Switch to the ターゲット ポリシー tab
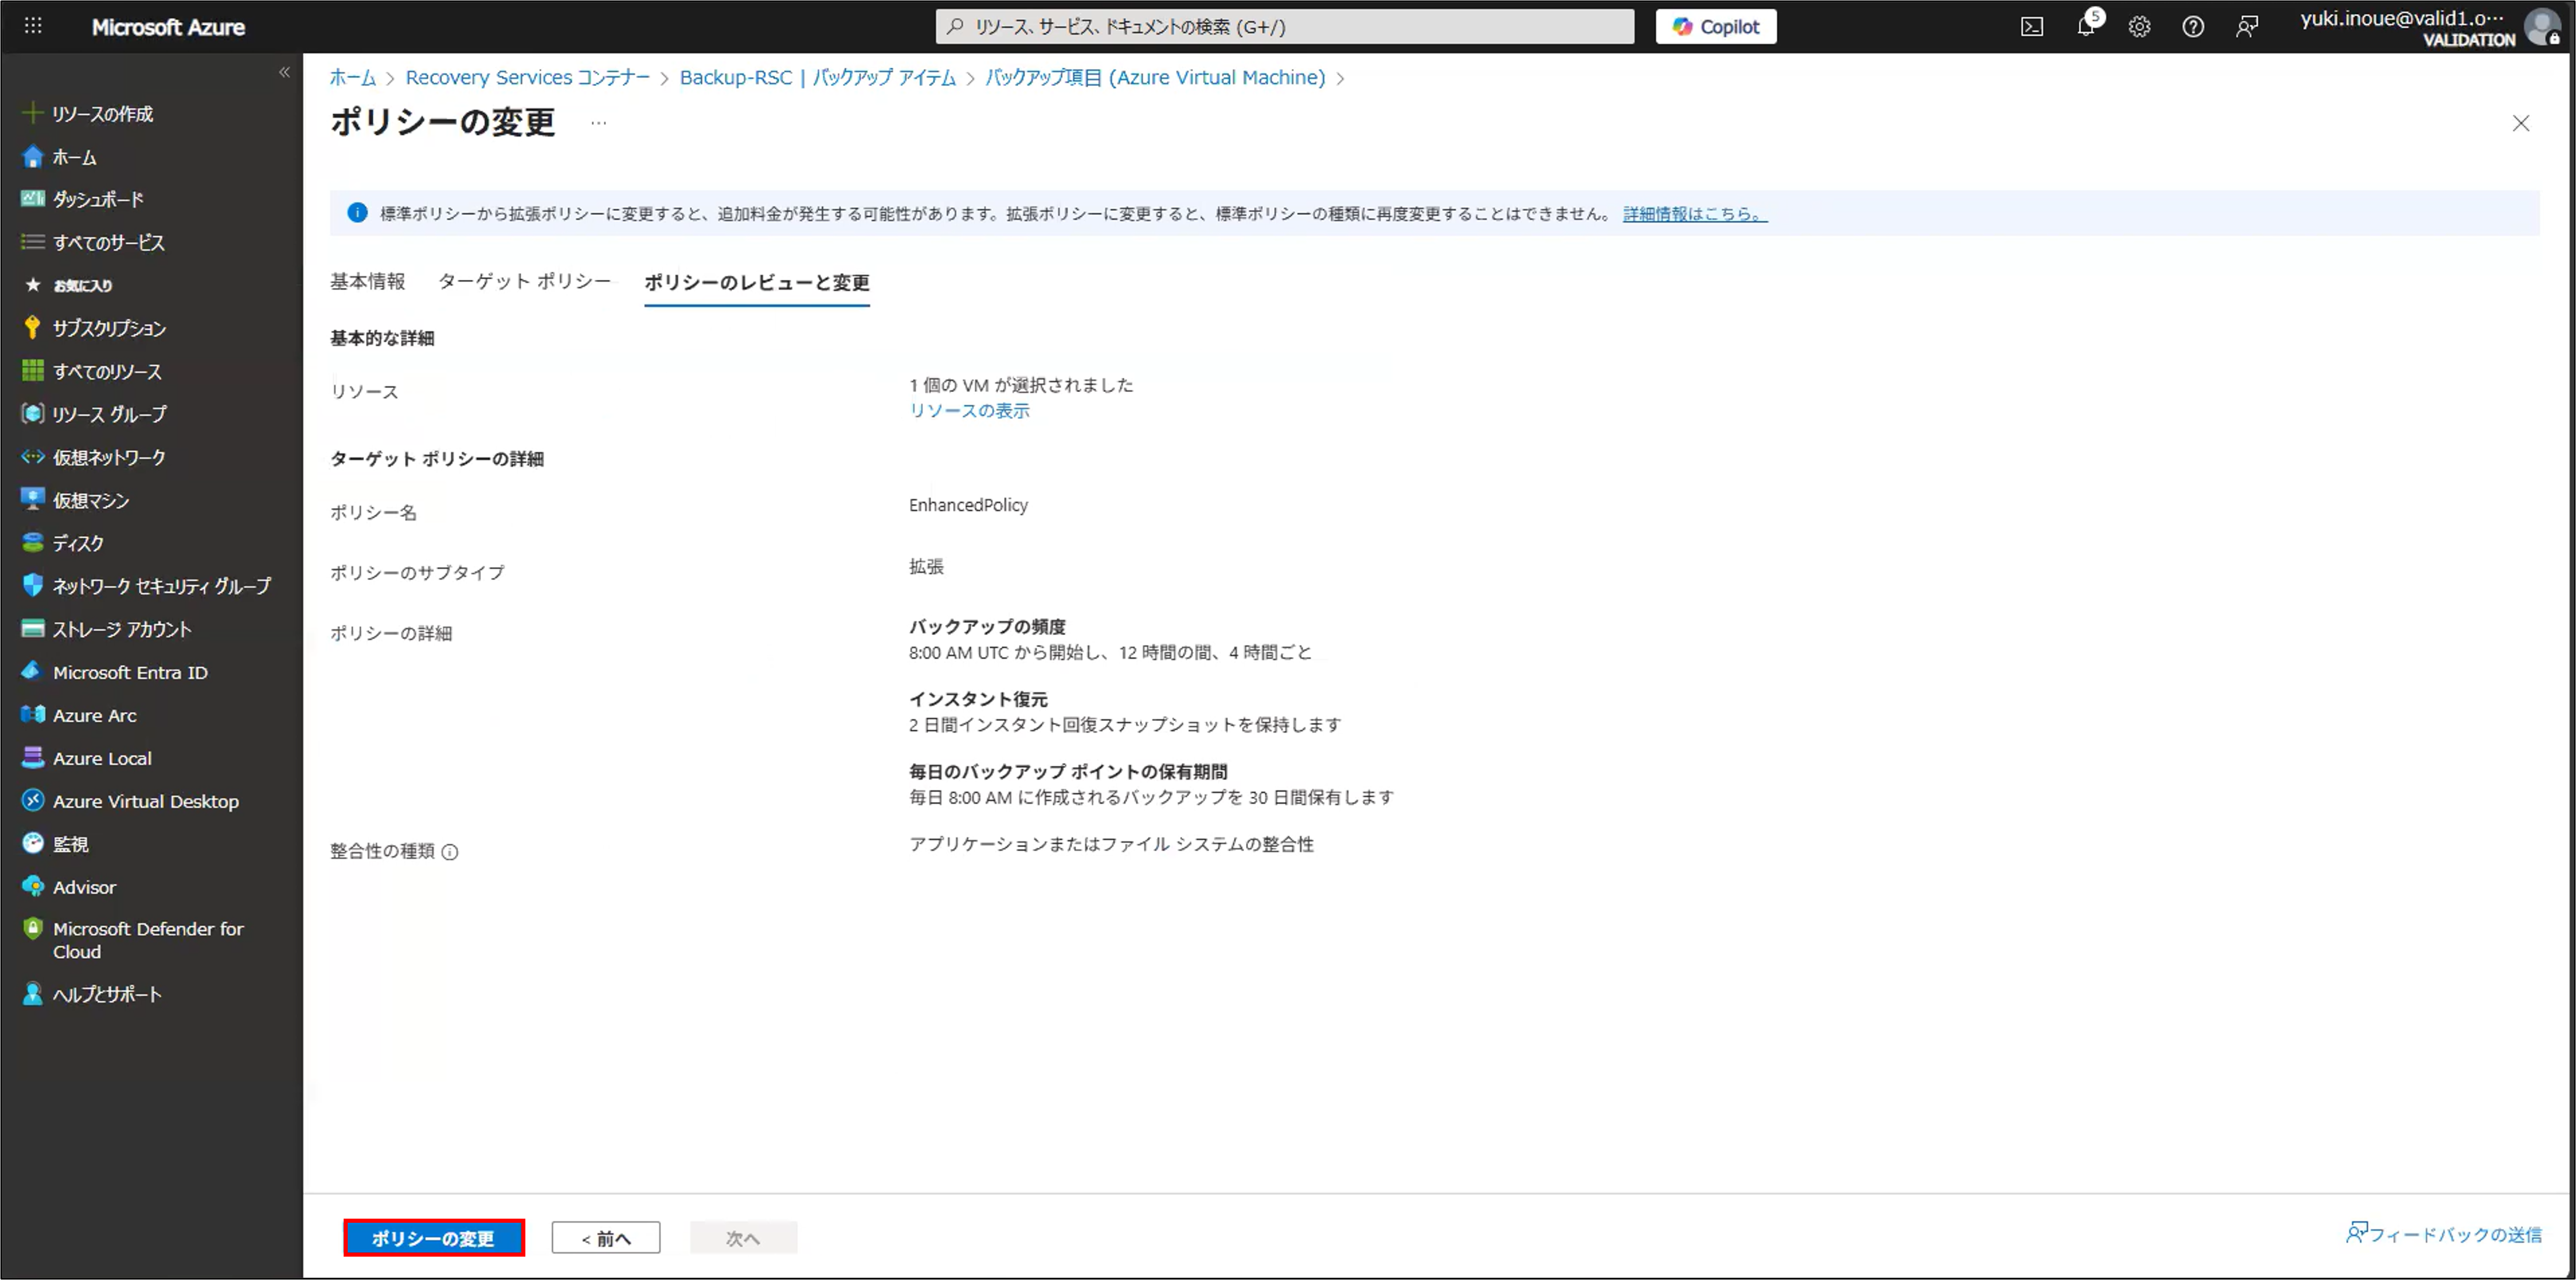The width and height of the screenshot is (2576, 1280). click(524, 282)
